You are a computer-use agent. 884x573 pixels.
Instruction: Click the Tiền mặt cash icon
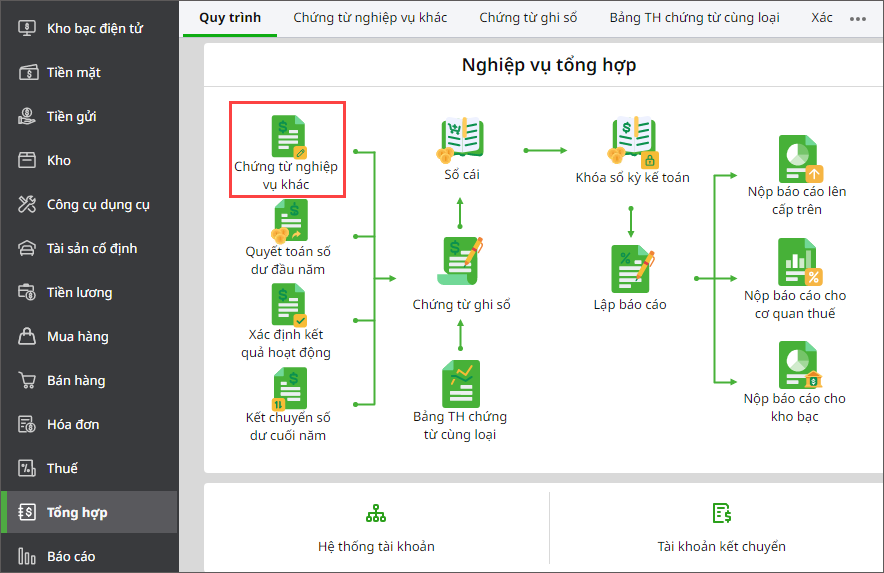28,72
